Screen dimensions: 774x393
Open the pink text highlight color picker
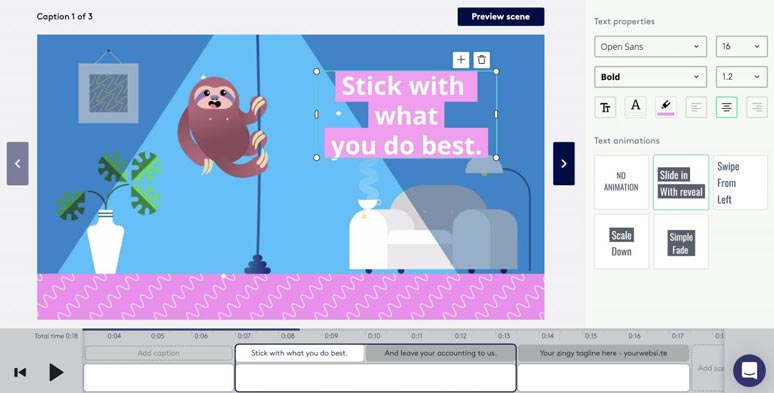tap(666, 107)
